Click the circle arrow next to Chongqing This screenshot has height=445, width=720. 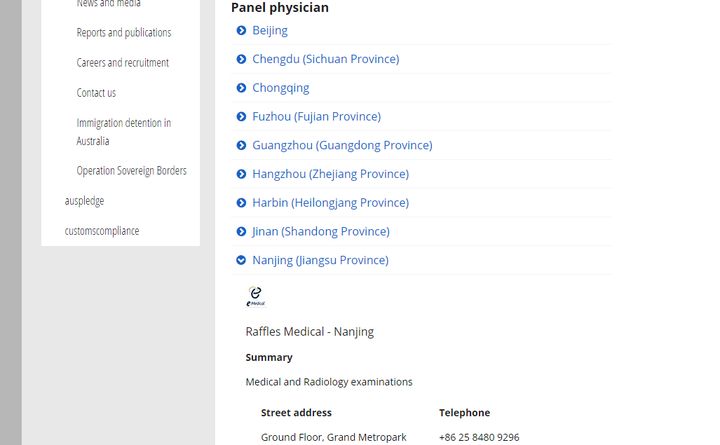tap(241, 88)
